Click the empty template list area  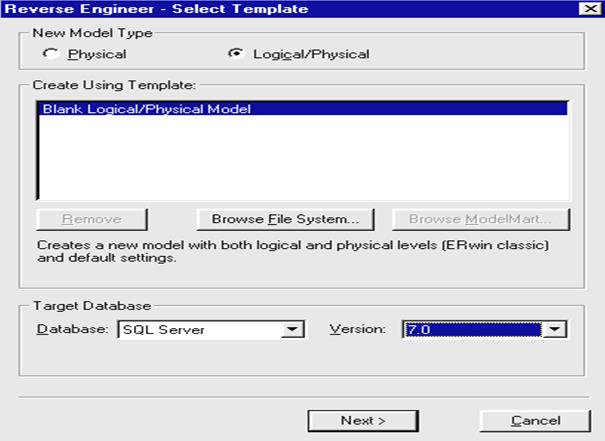point(304,157)
